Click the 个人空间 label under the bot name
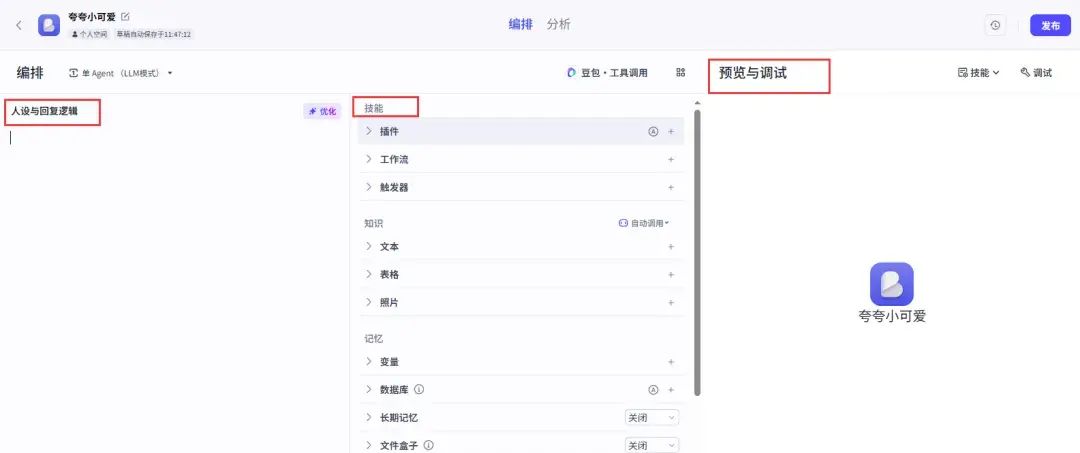This screenshot has width=1080, height=453. point(90,34)
